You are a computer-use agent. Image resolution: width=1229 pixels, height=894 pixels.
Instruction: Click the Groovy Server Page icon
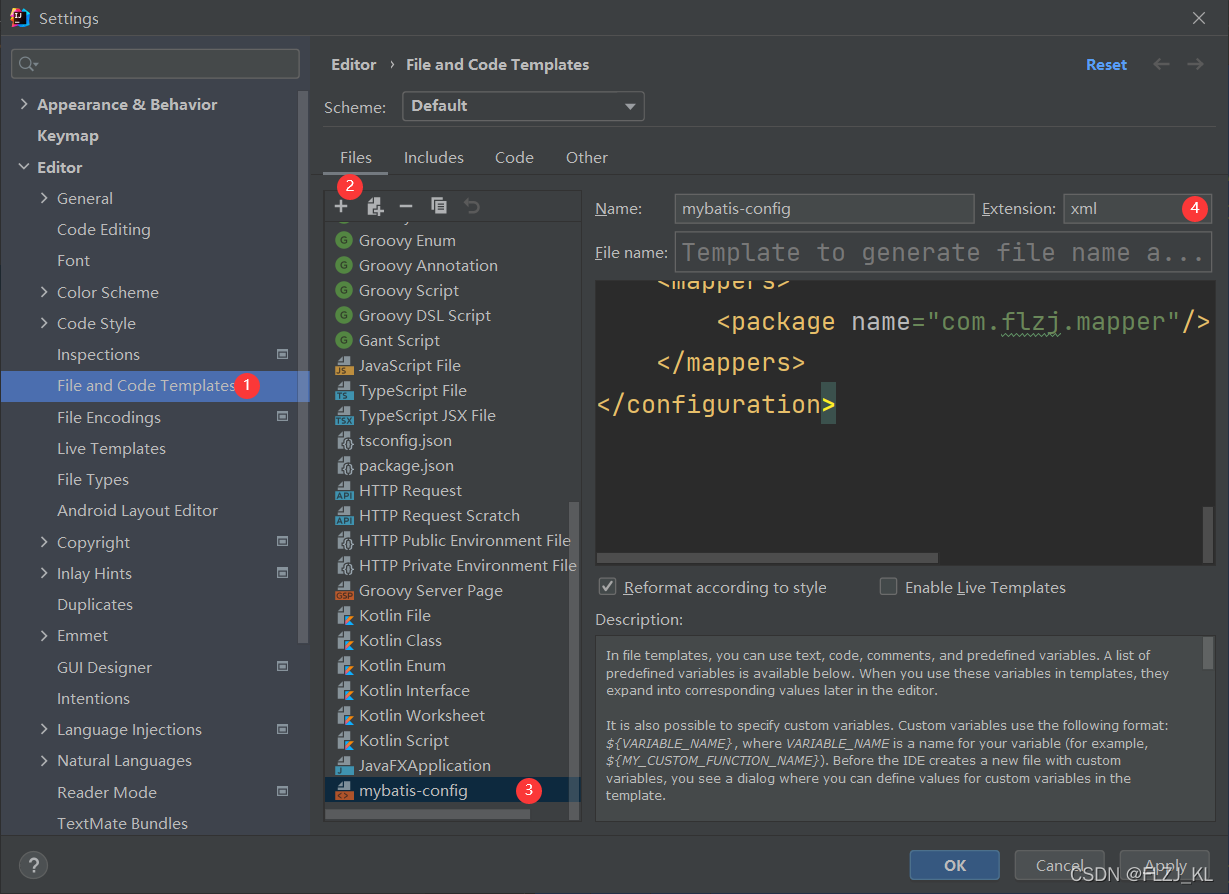[x=344, y=590]
